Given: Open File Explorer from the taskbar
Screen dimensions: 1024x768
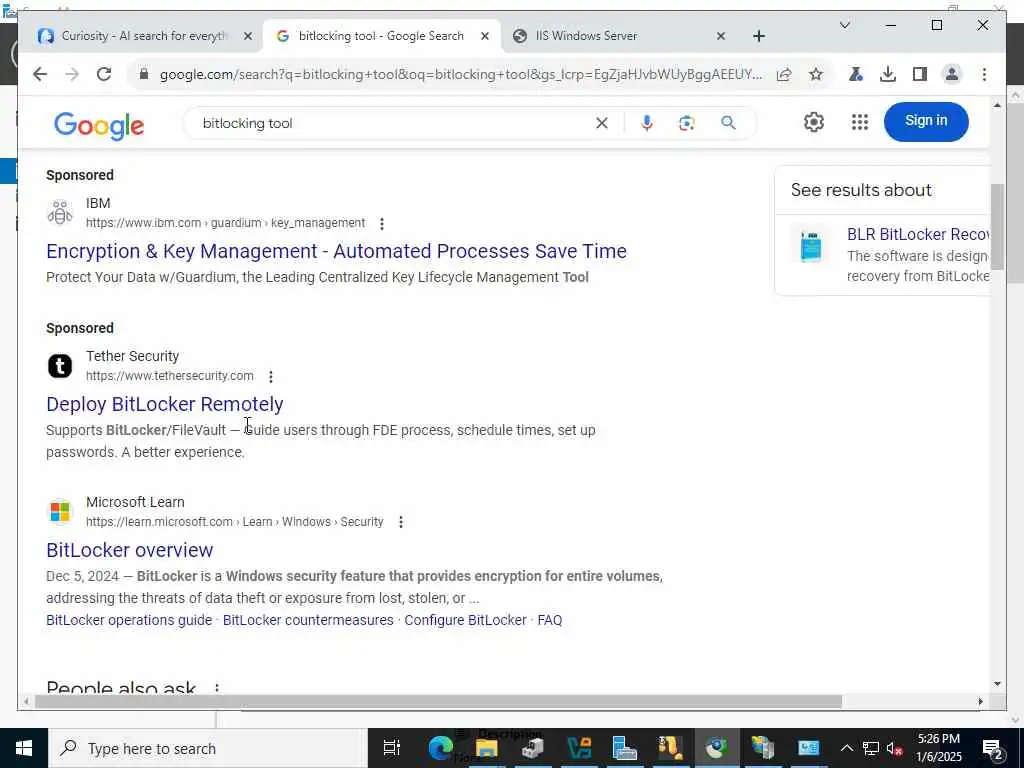Looking at the screenshot, I should click(486, 748).
